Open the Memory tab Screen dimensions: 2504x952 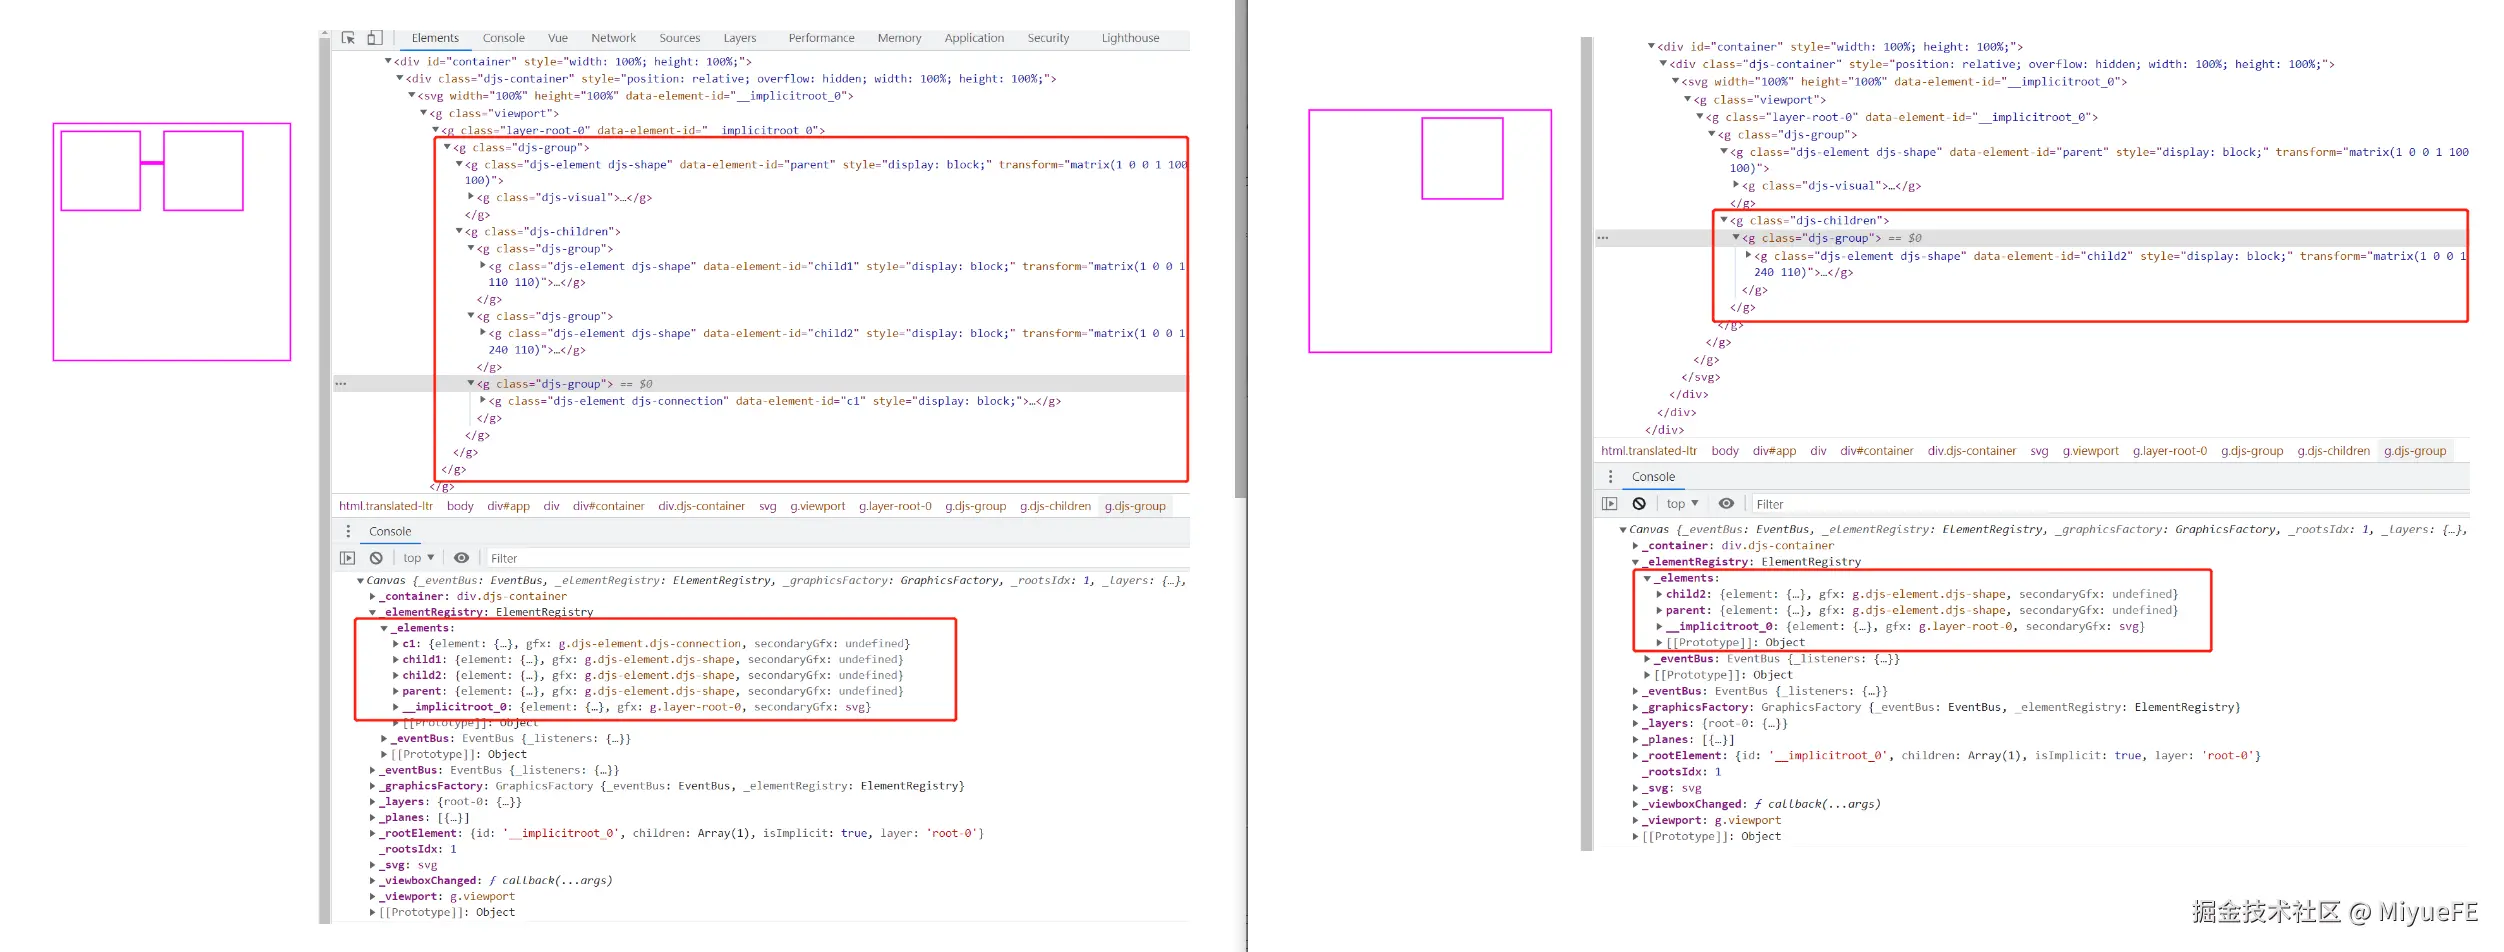(899, 38)
